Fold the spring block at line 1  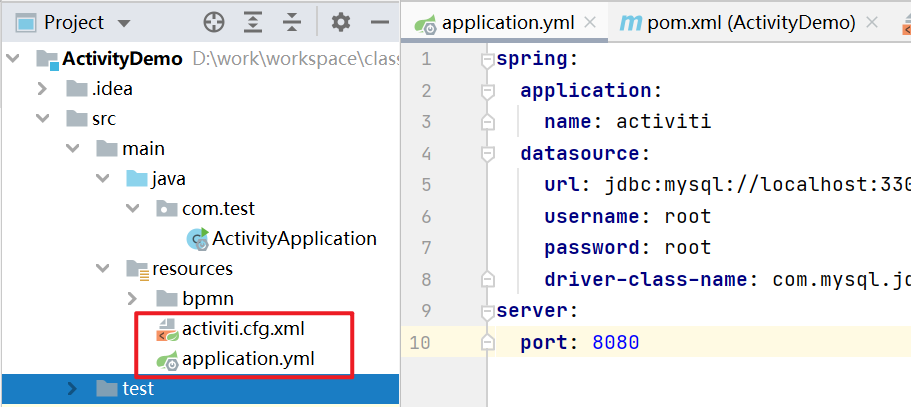click(487, 59)
